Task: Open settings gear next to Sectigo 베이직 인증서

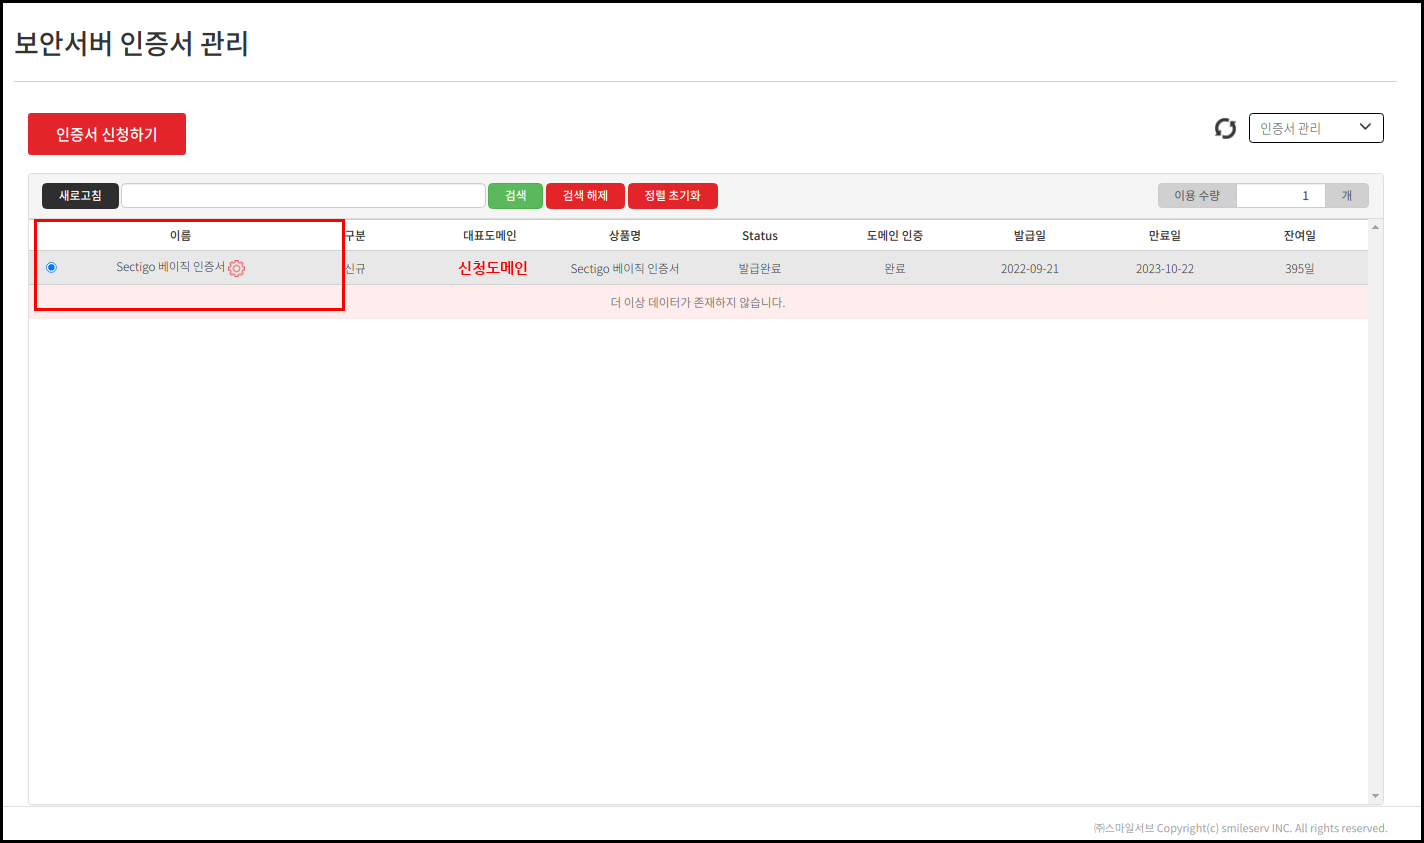Action: [237, 268]
